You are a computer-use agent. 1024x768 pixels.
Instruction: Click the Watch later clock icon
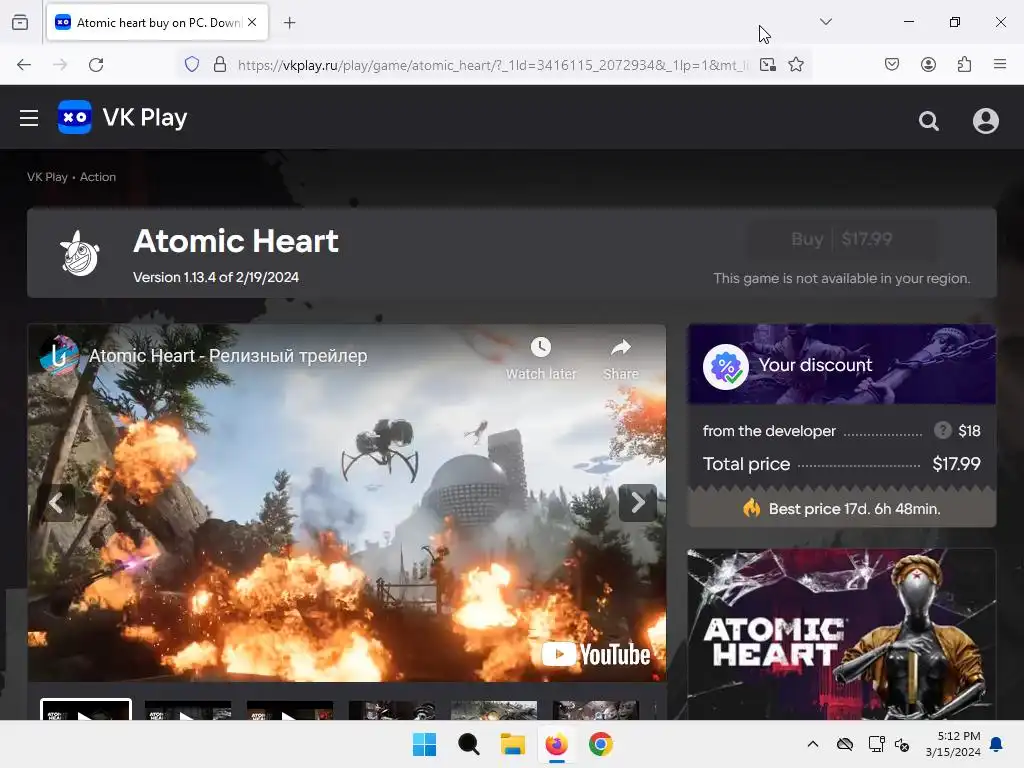click(541, 347)
